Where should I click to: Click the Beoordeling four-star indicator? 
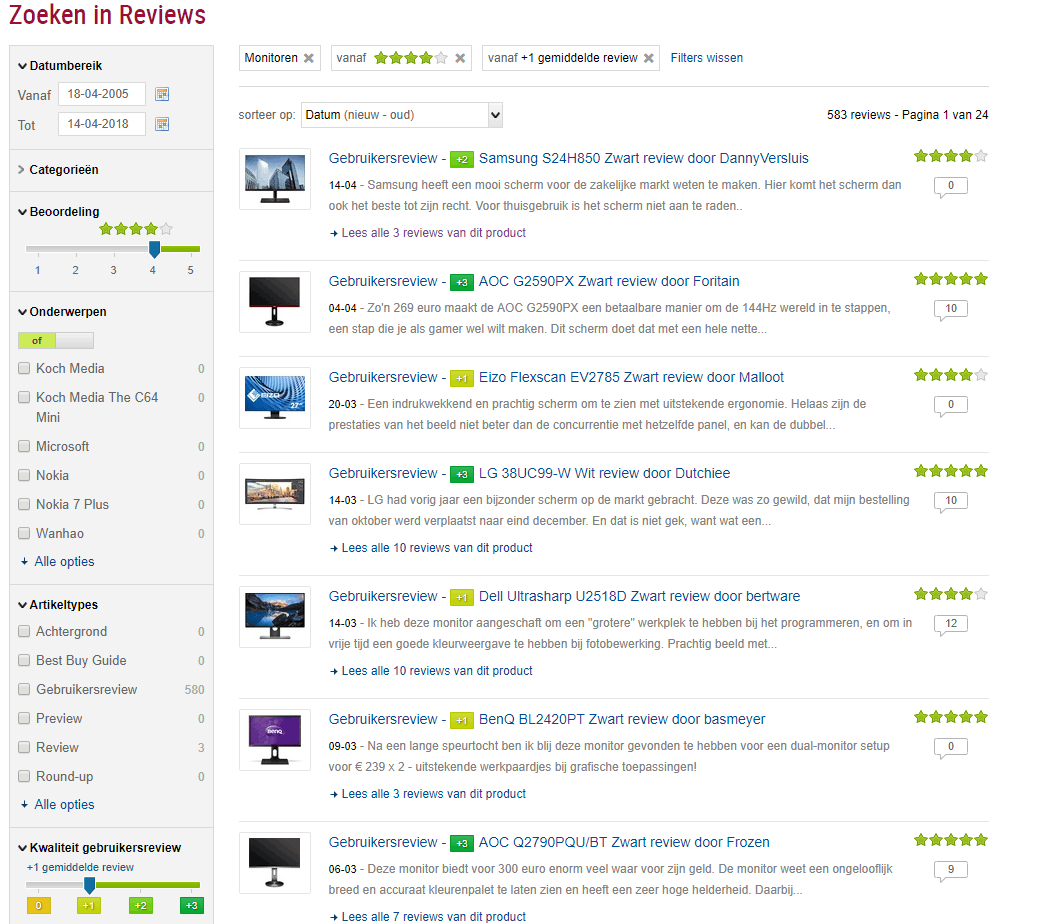click(136, 229)
